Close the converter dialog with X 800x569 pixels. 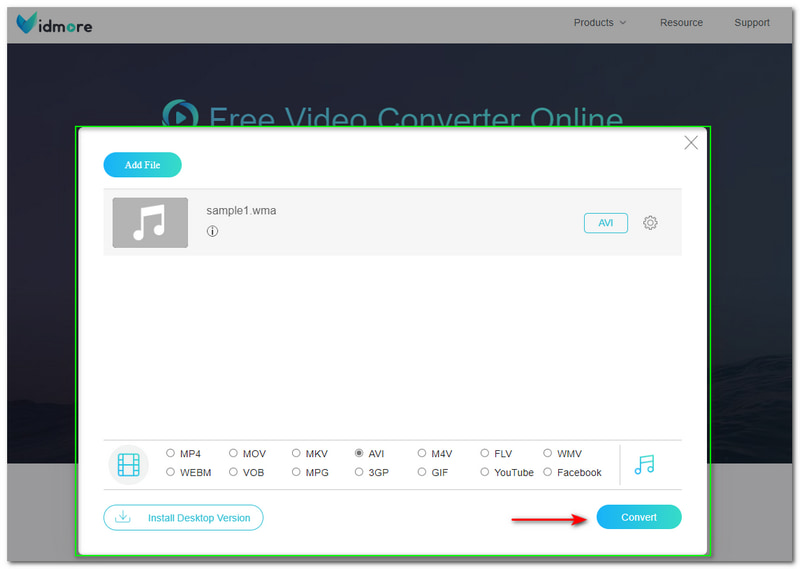690,143
